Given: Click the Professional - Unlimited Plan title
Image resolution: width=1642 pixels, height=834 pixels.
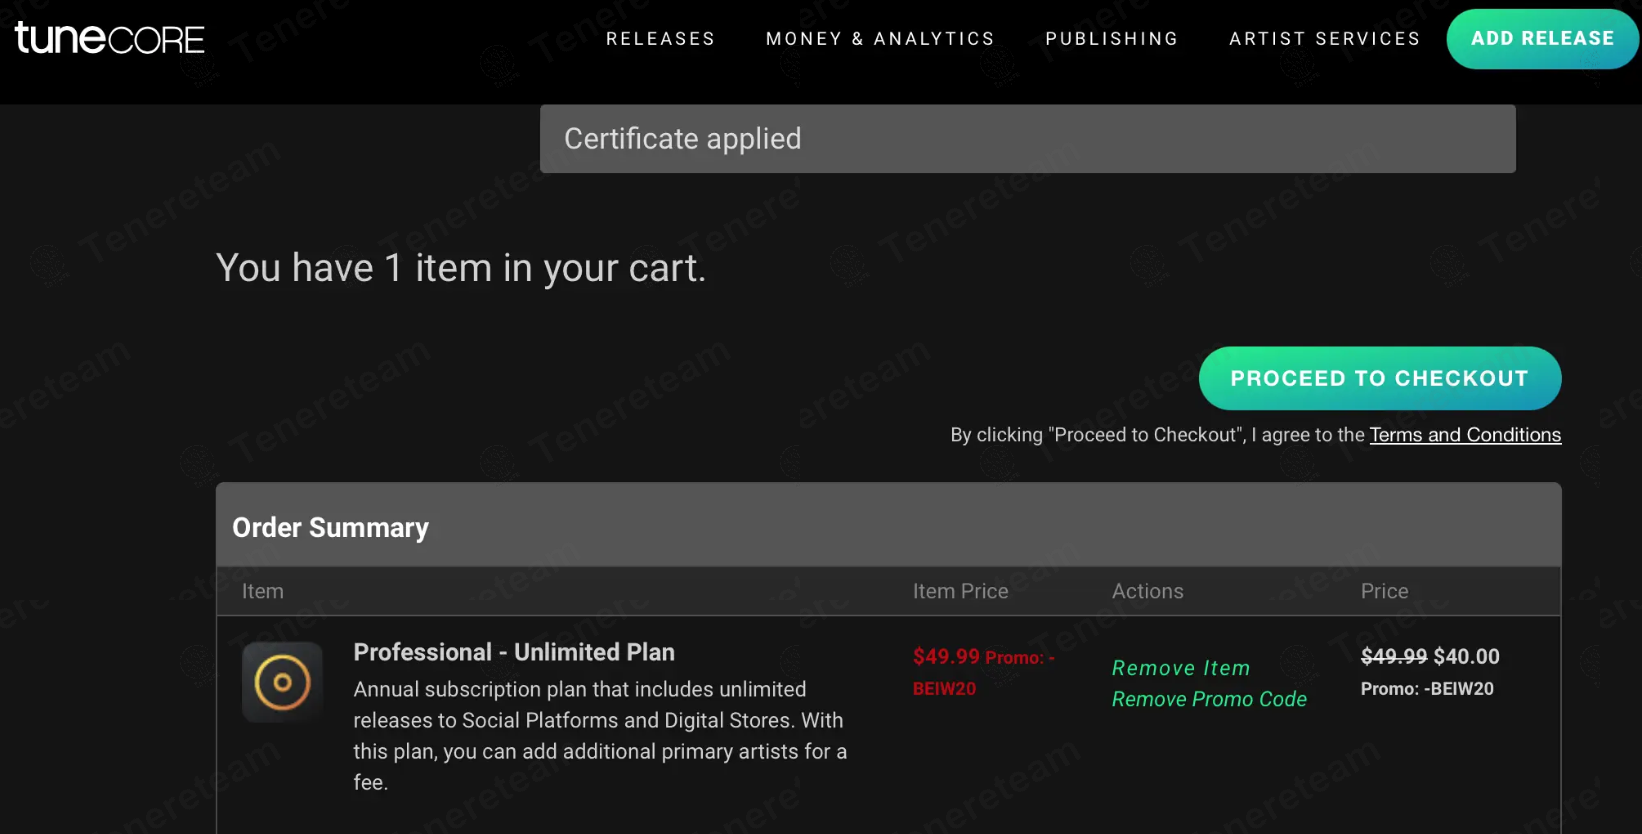Looking at the screenshot, I should click(x=514, y=652).
